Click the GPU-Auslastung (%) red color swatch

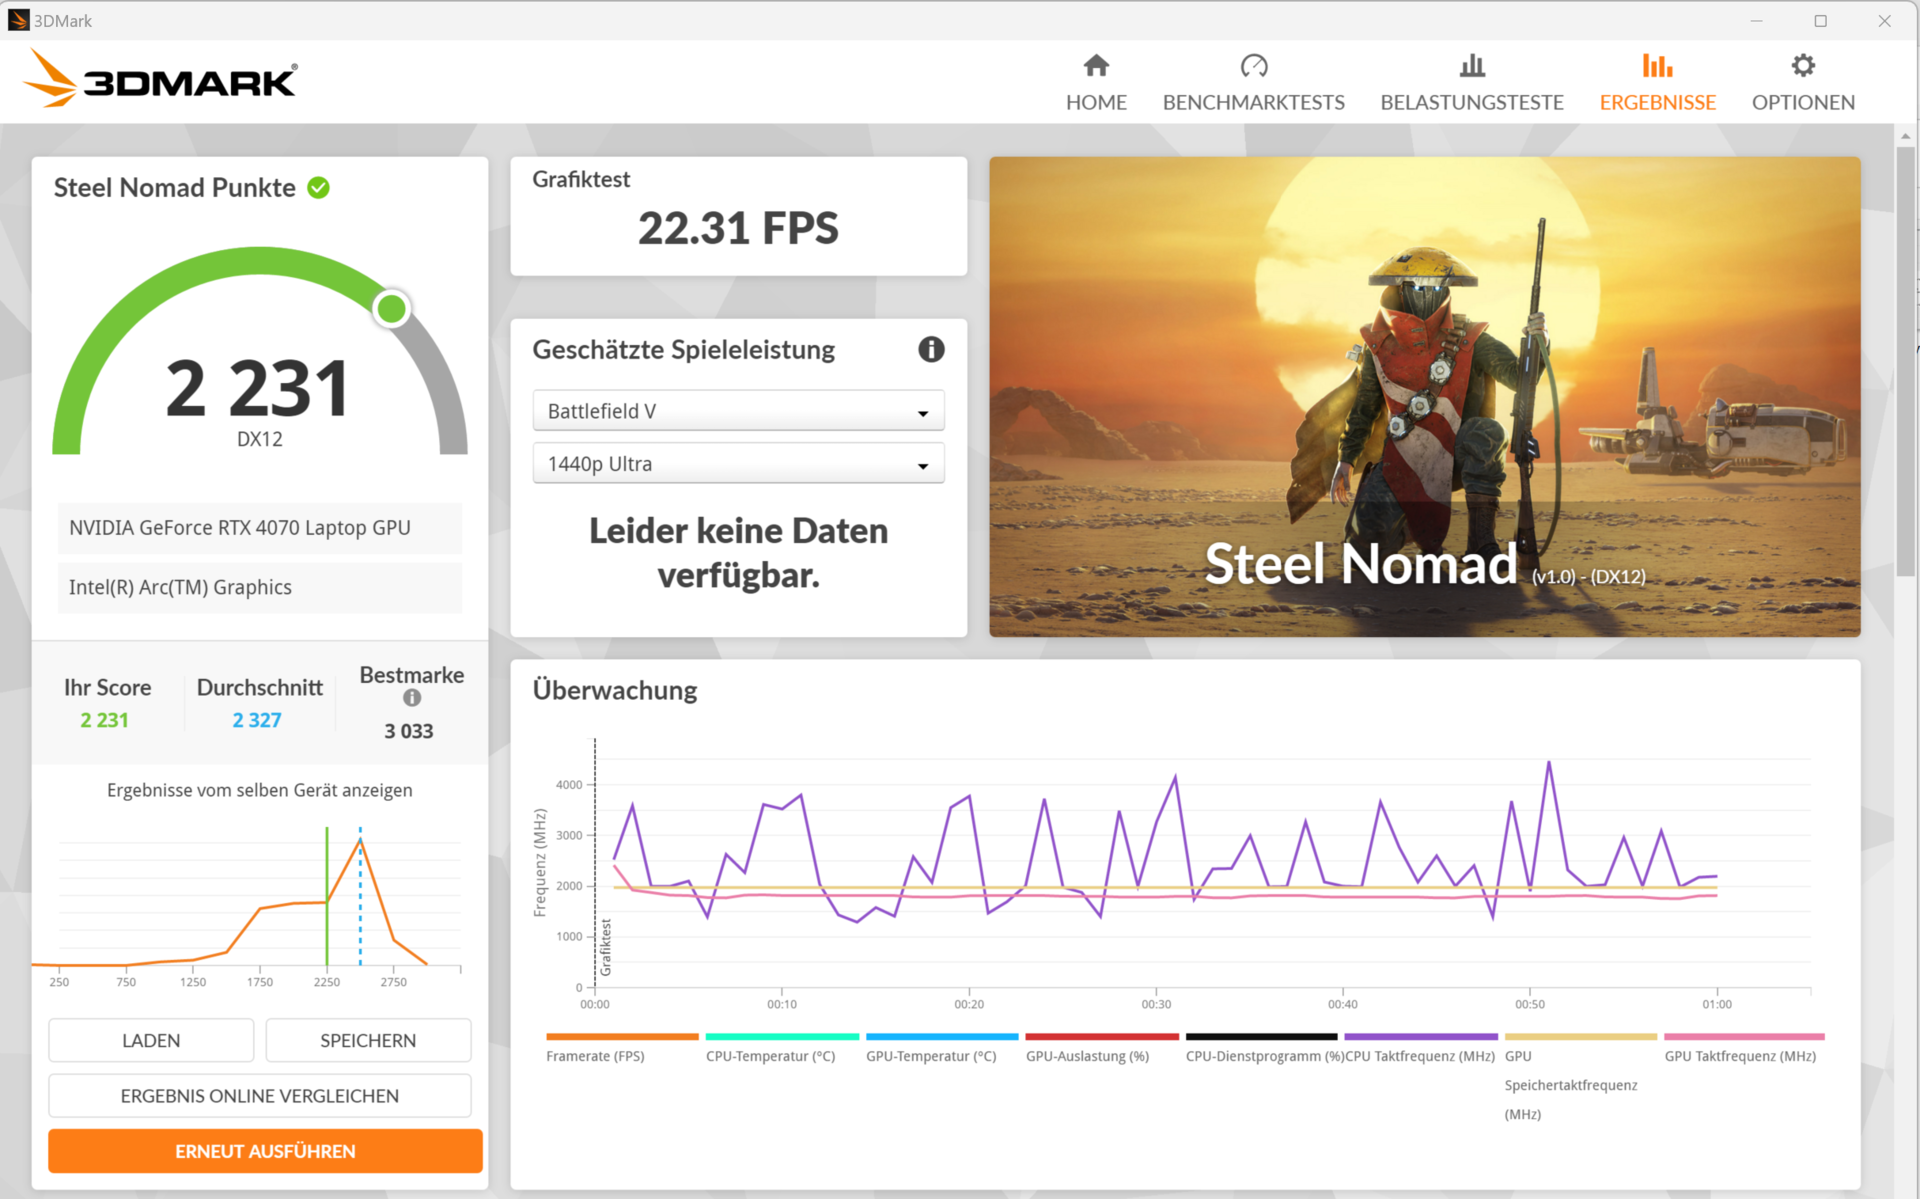pos(1101,1037)
